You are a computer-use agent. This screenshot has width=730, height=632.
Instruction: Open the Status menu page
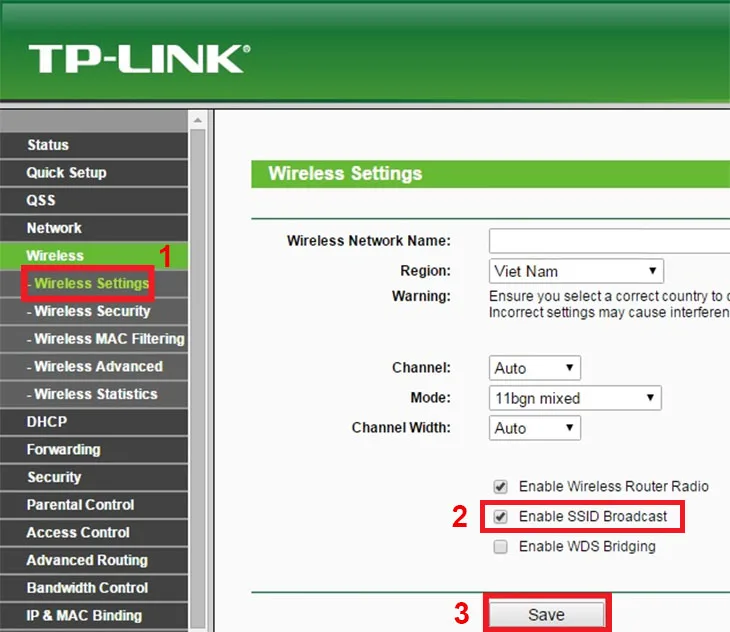(x=94, y=145)
